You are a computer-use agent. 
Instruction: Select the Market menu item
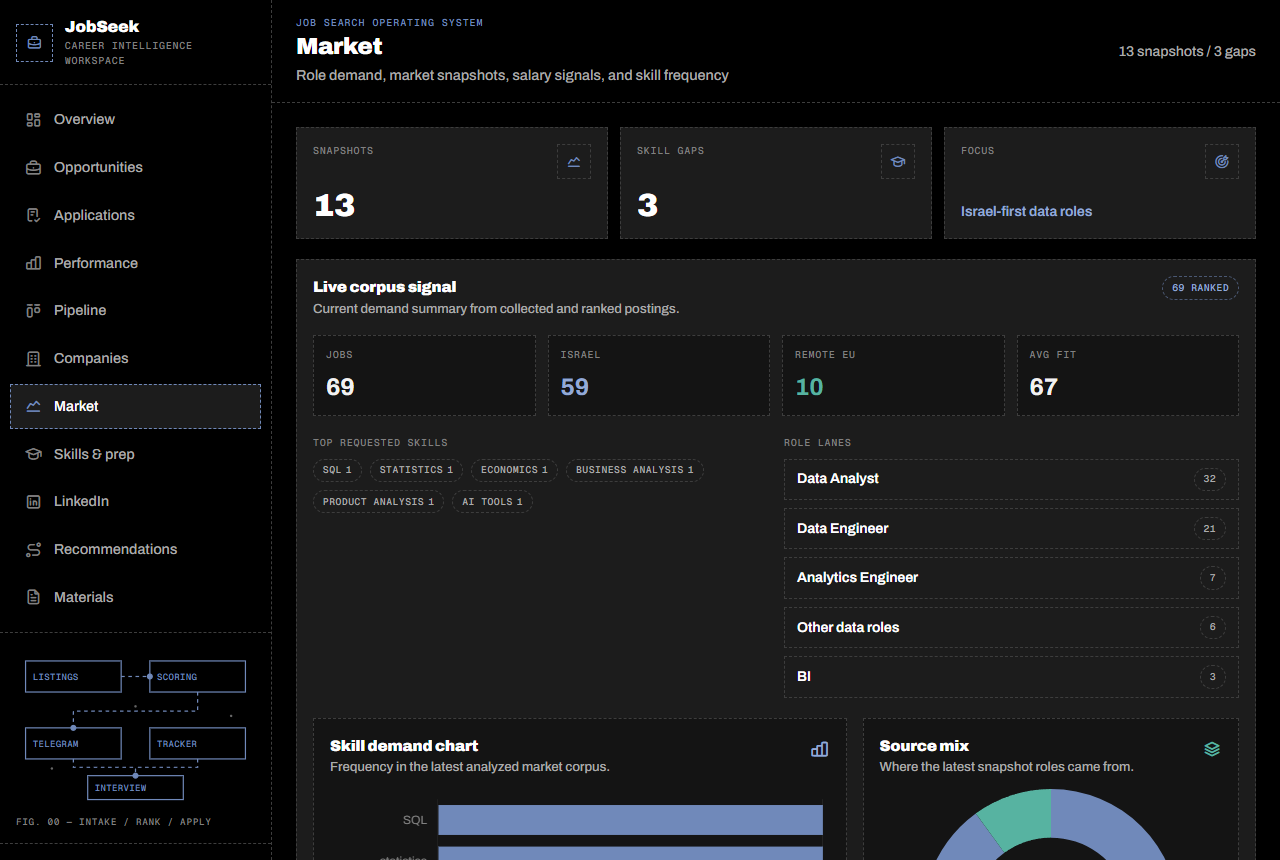pos(135,407)
